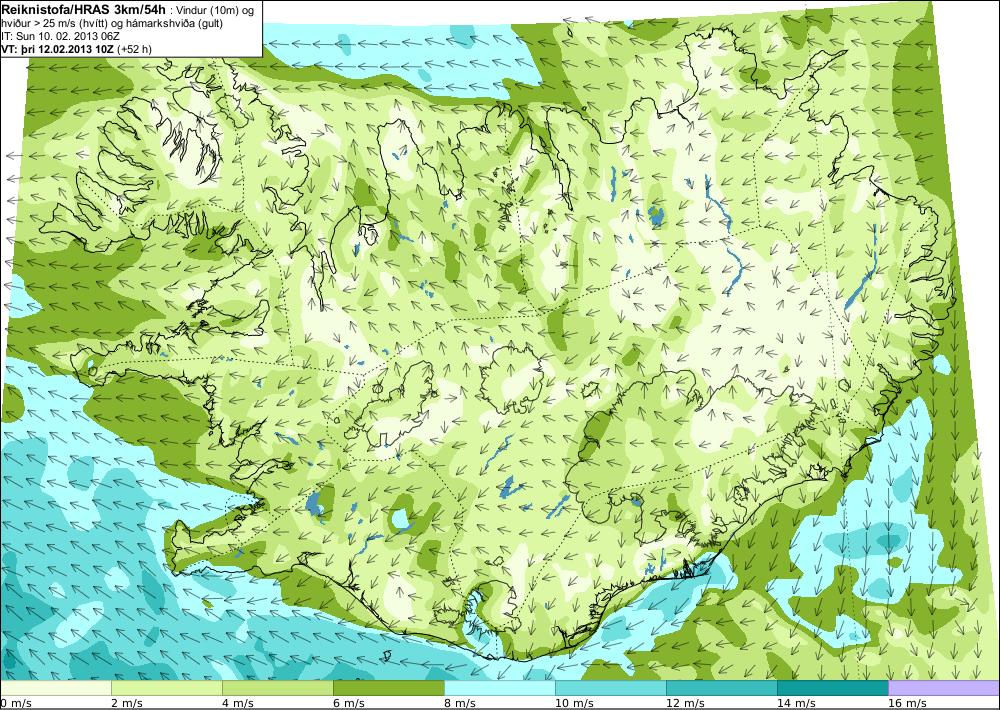Image resolution: width=1000 pixels, height=710 pixels.
Task: Click the text "IT: Sun 10. 02. 2013 06Z"
Action: tap(61, 36)
